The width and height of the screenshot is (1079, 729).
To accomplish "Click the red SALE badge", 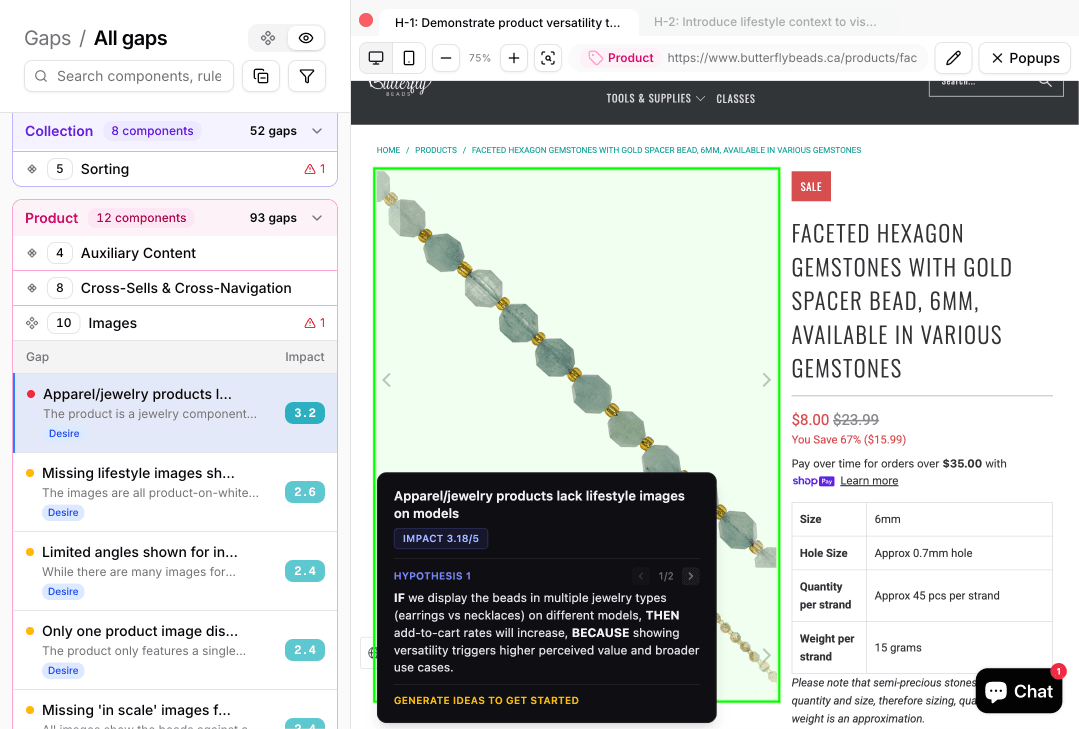I will (811, 187).
